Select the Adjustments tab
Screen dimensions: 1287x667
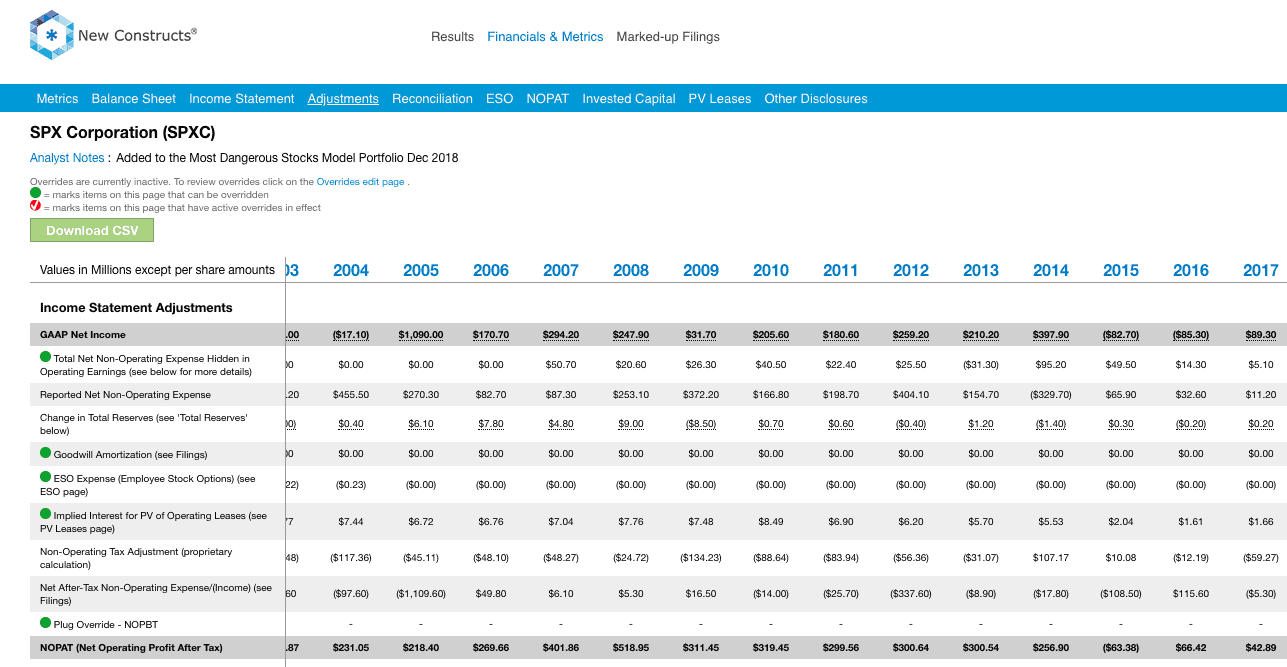coord(343,98)
